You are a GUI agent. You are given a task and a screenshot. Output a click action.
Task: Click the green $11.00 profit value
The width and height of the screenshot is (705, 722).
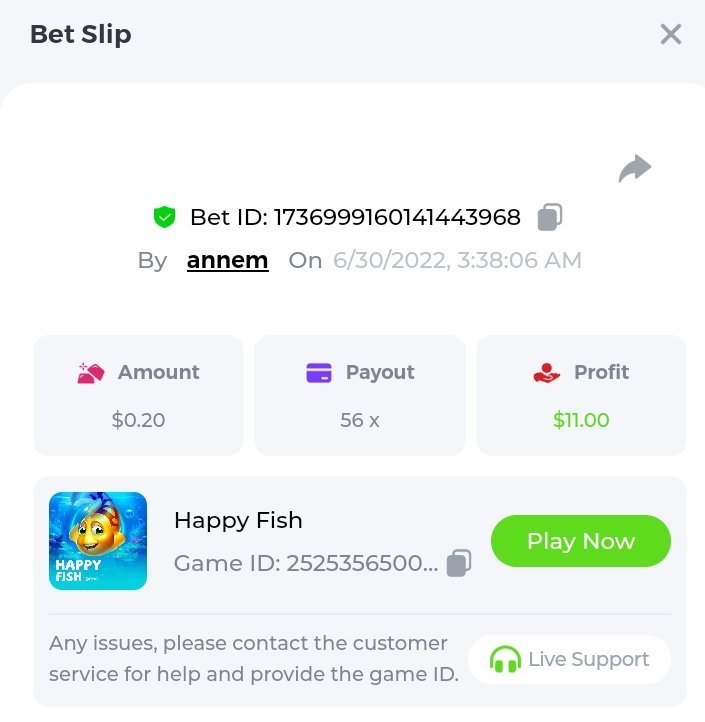581,420
